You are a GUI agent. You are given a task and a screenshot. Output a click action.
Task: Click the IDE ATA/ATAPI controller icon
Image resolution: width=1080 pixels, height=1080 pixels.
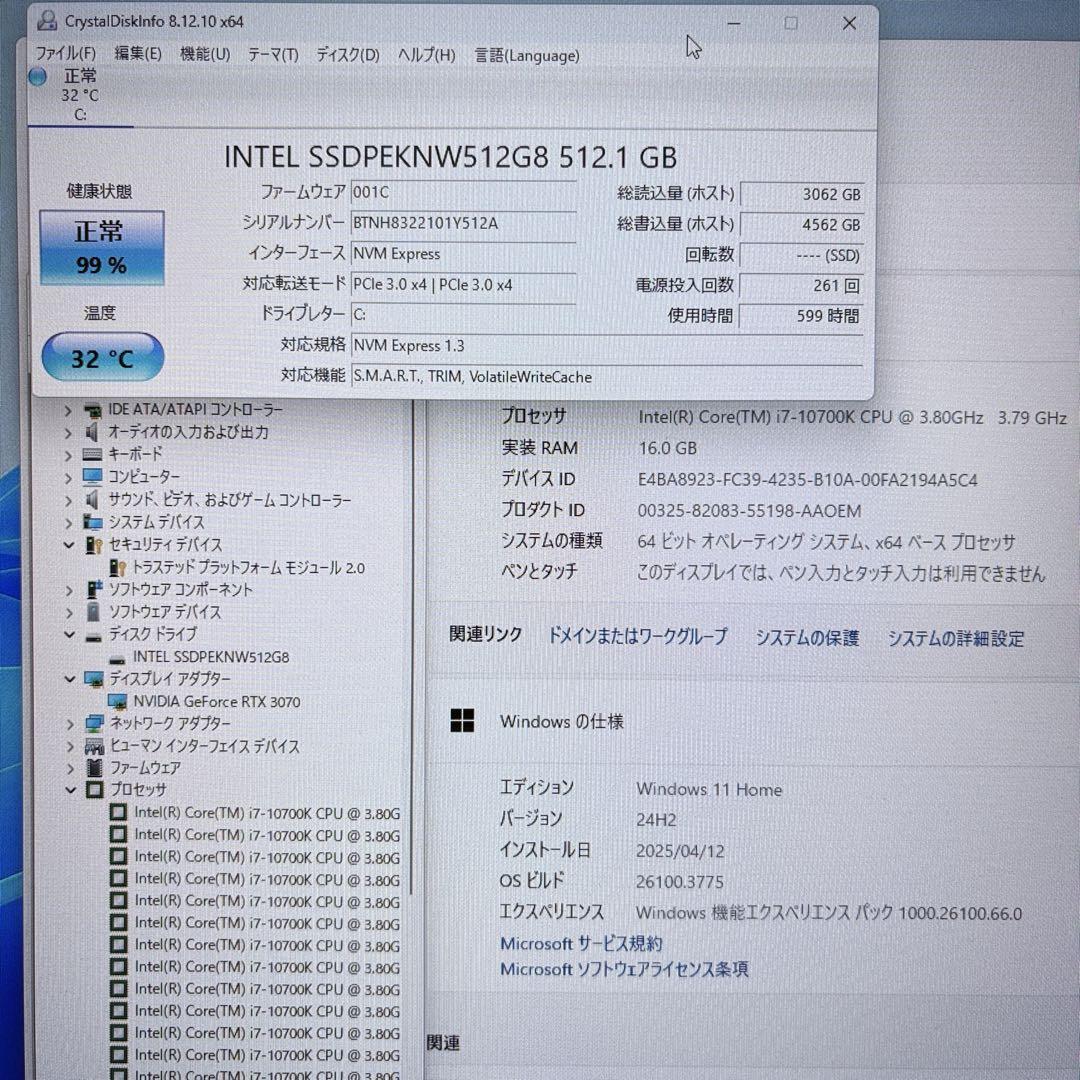pos(92,411)
